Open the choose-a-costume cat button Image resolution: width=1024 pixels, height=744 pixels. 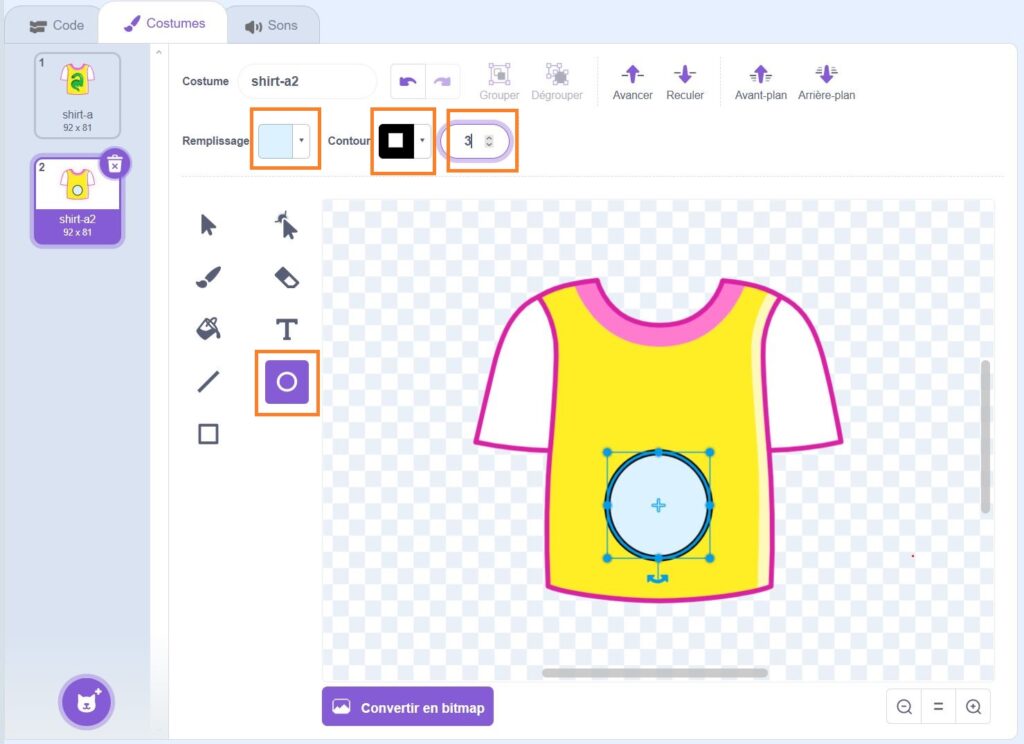[x=87, y=702]
